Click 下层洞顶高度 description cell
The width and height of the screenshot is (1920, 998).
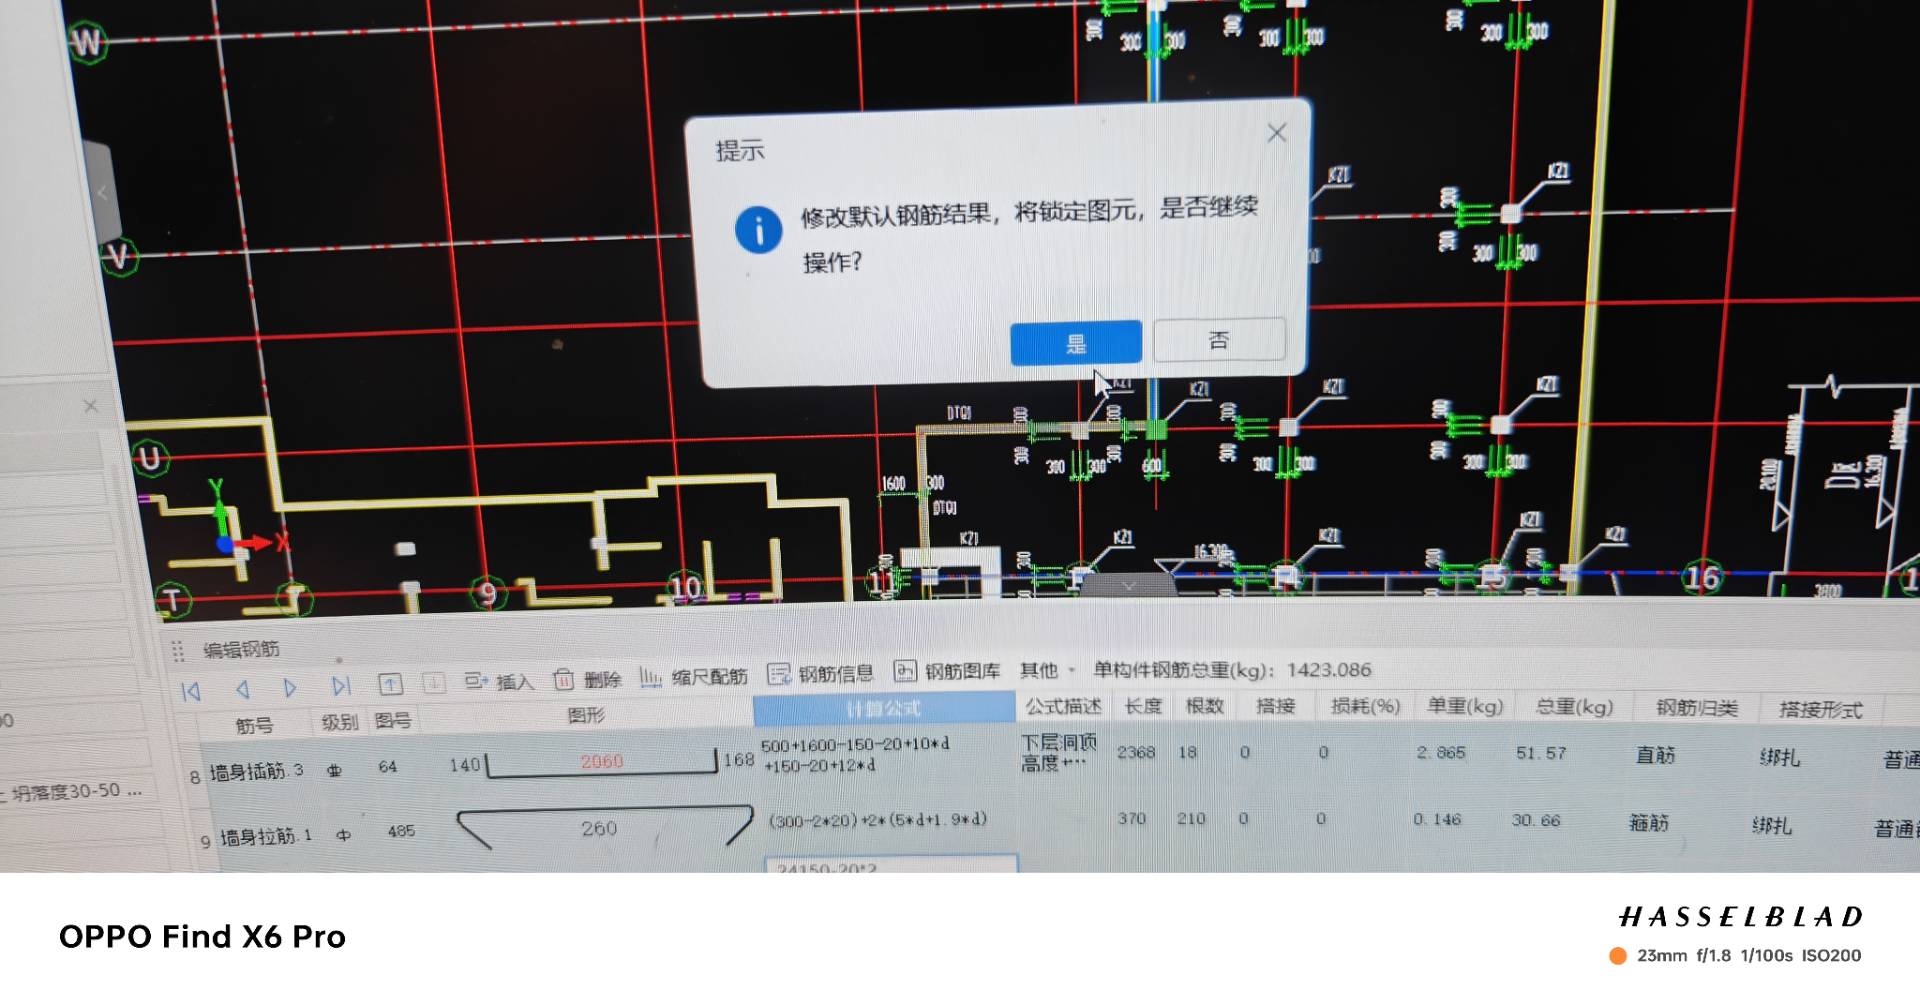click(1059, 753)
